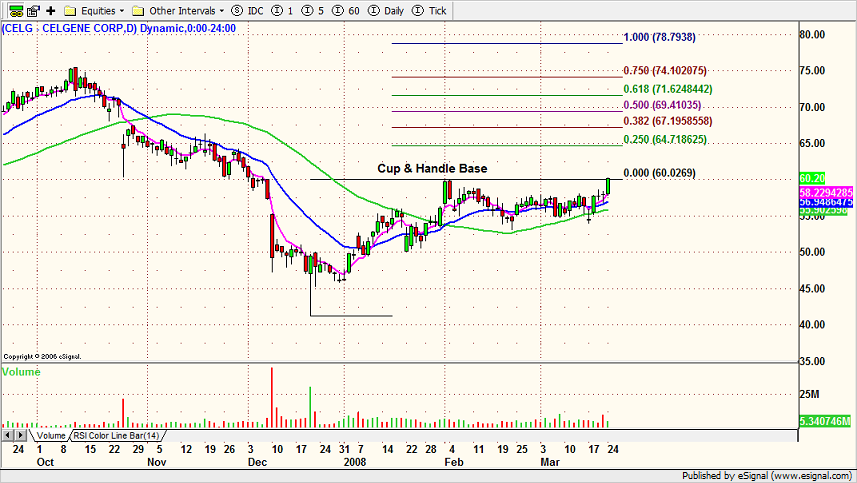
Task: Open the Equities folder dropdown
Action: click(94, 10)
